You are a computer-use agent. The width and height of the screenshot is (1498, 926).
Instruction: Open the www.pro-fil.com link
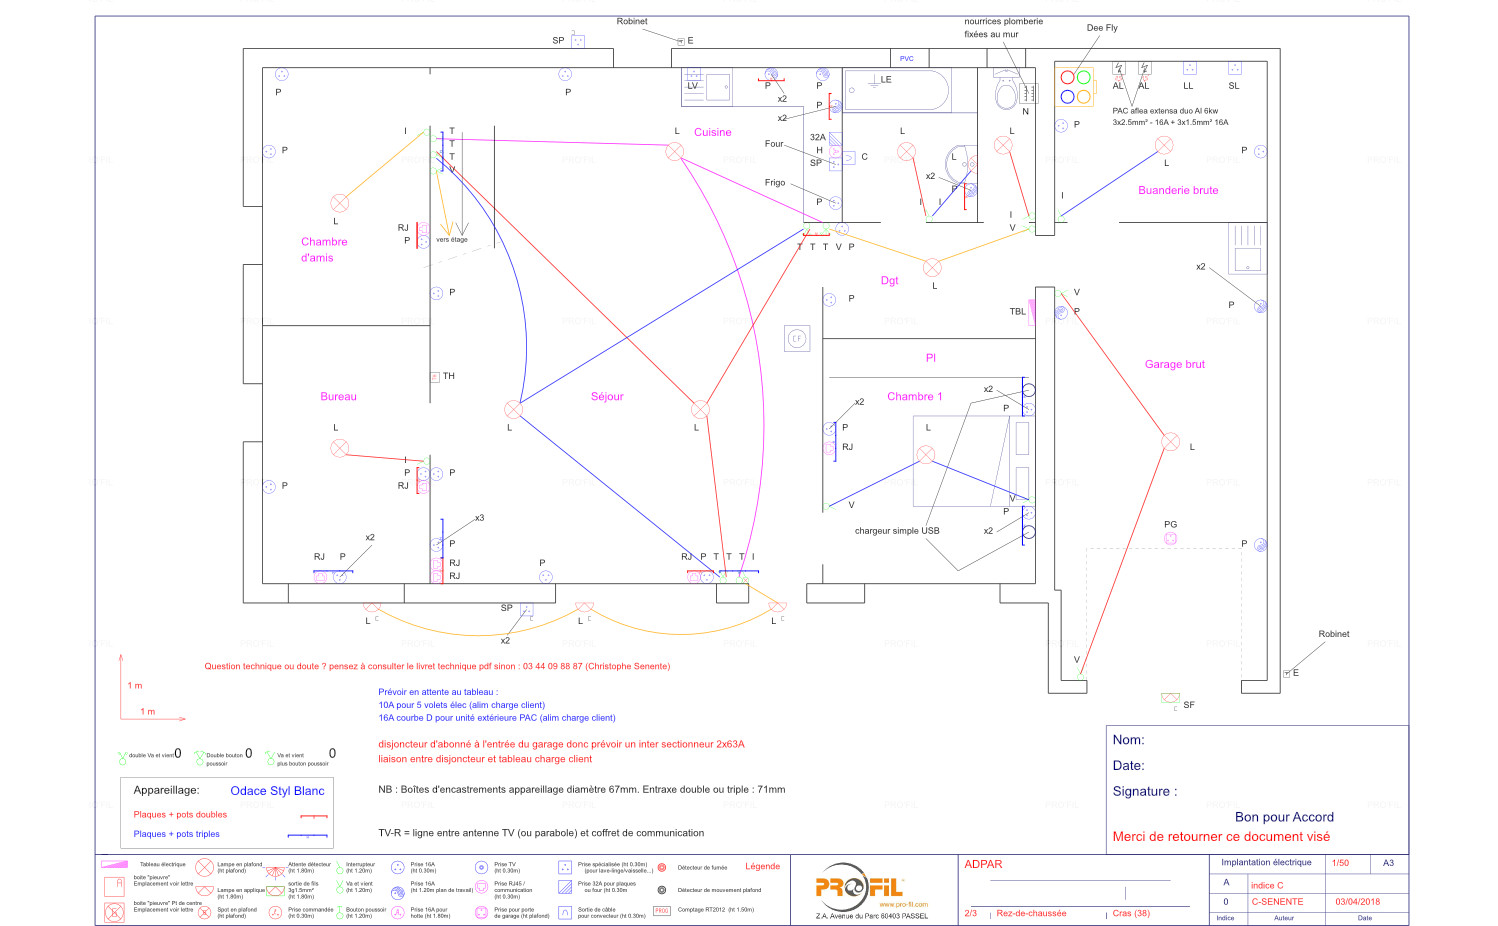click(x=903, y=904)
